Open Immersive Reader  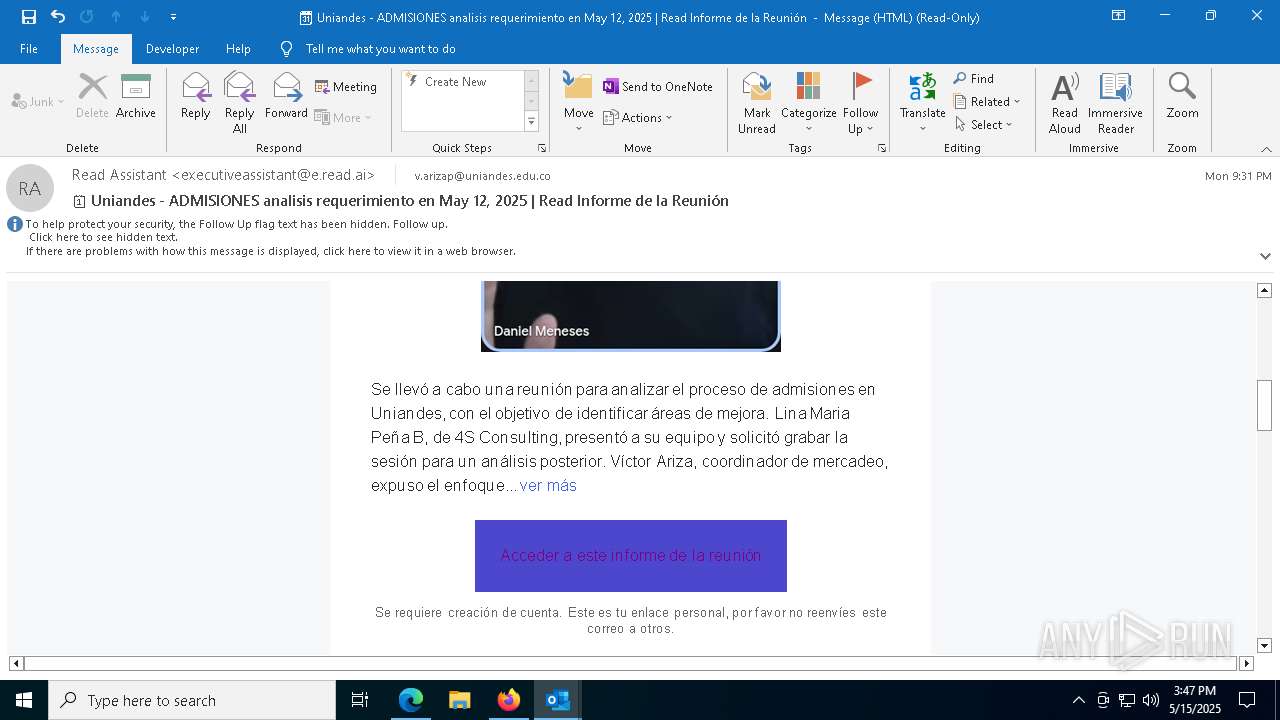pos(1115,102)
